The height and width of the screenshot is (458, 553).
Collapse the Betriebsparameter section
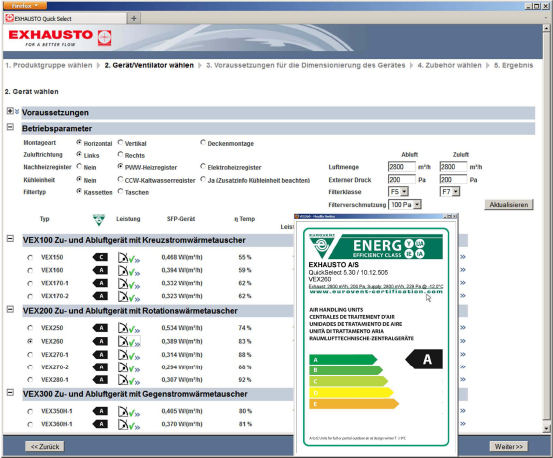[10, 127]
